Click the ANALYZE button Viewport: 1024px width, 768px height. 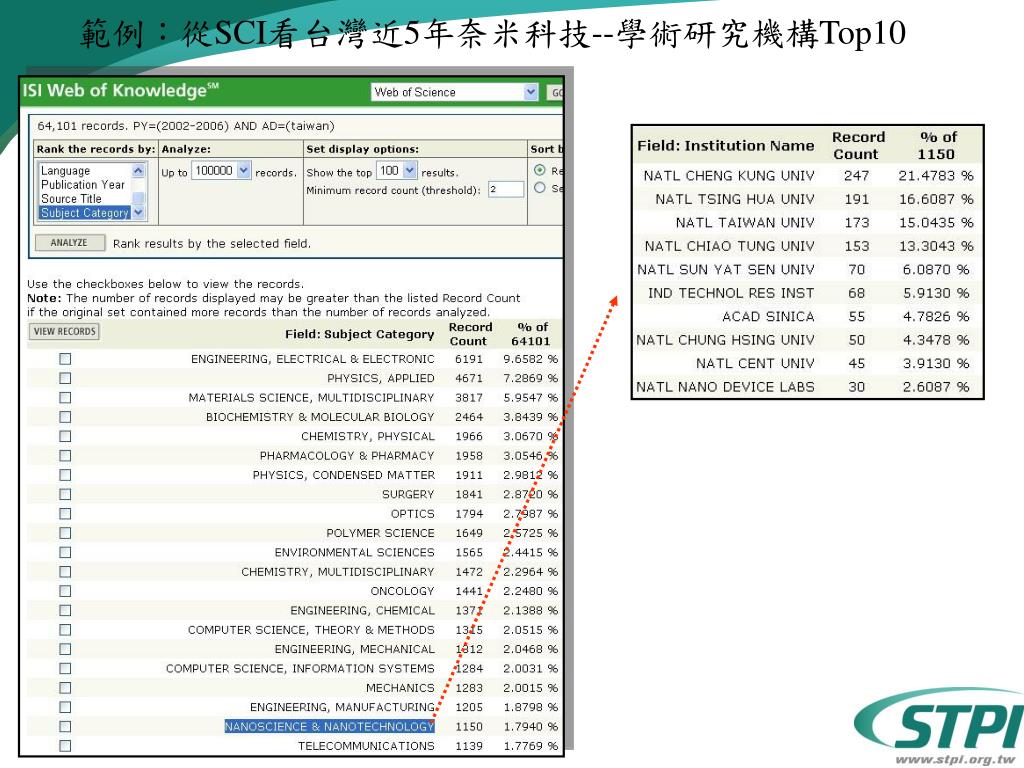click(69, 242)
